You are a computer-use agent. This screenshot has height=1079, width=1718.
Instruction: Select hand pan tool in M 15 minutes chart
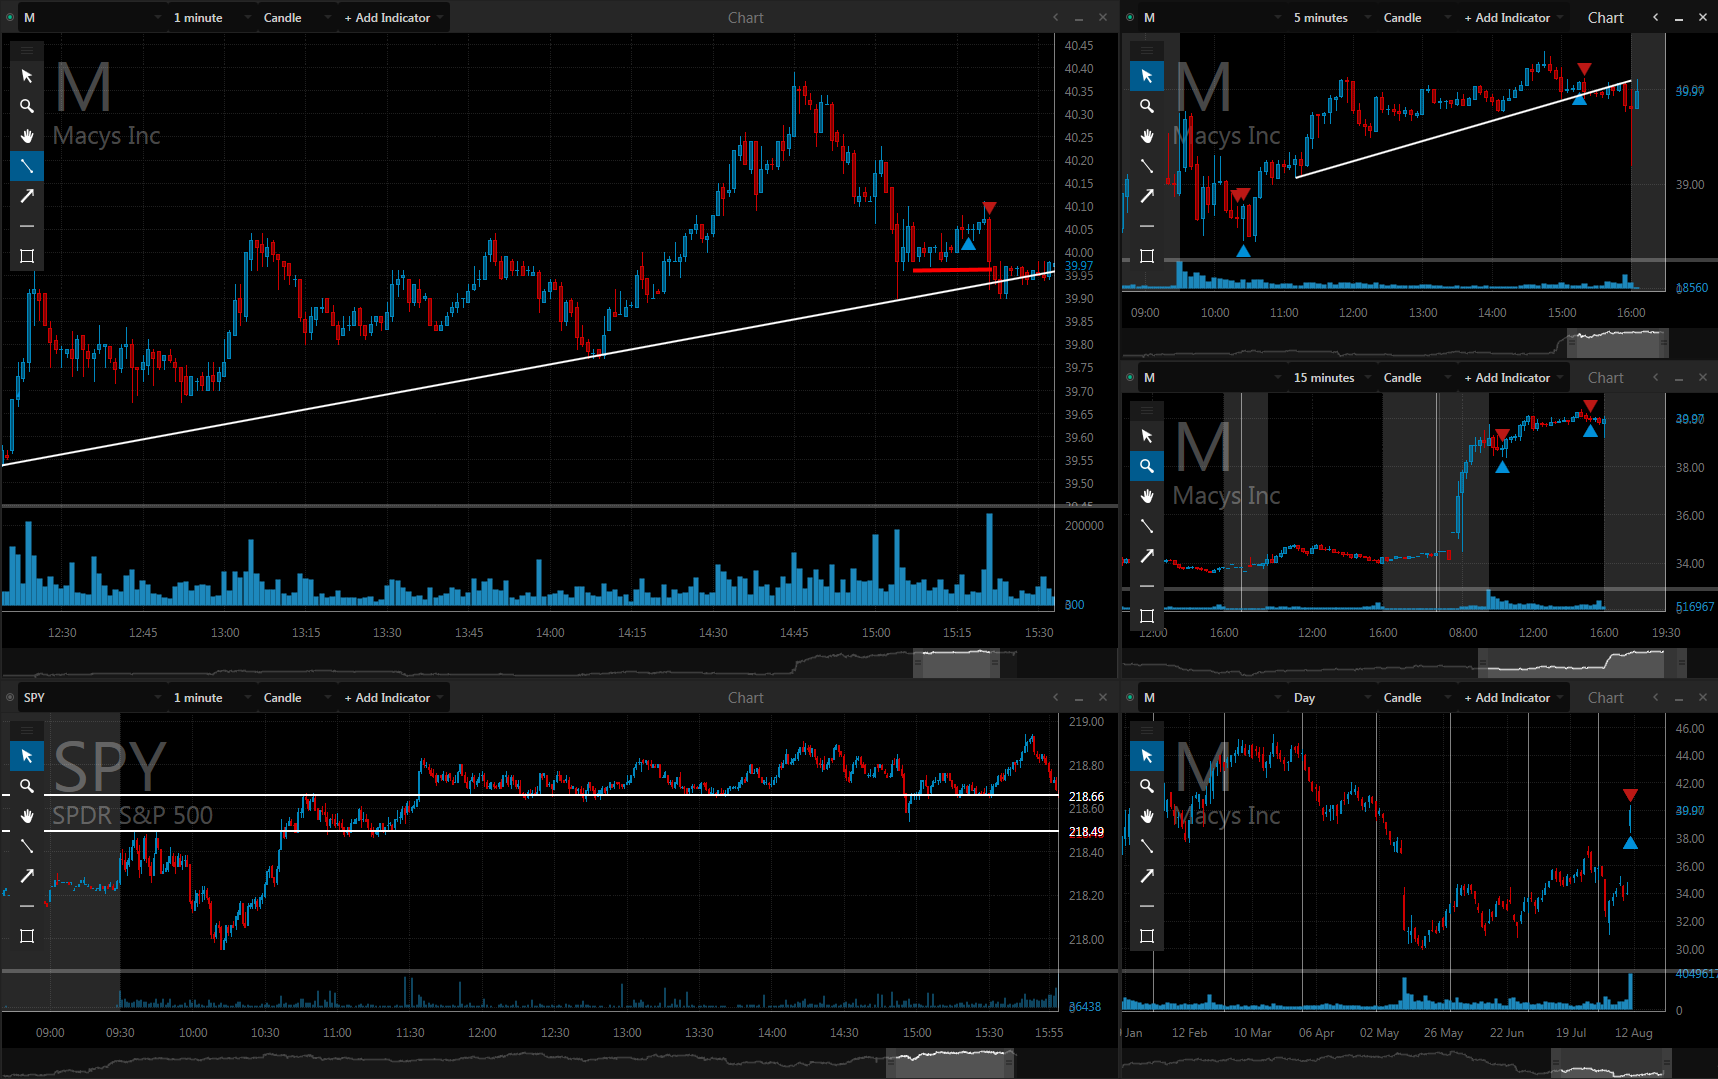coord(1147,496)
